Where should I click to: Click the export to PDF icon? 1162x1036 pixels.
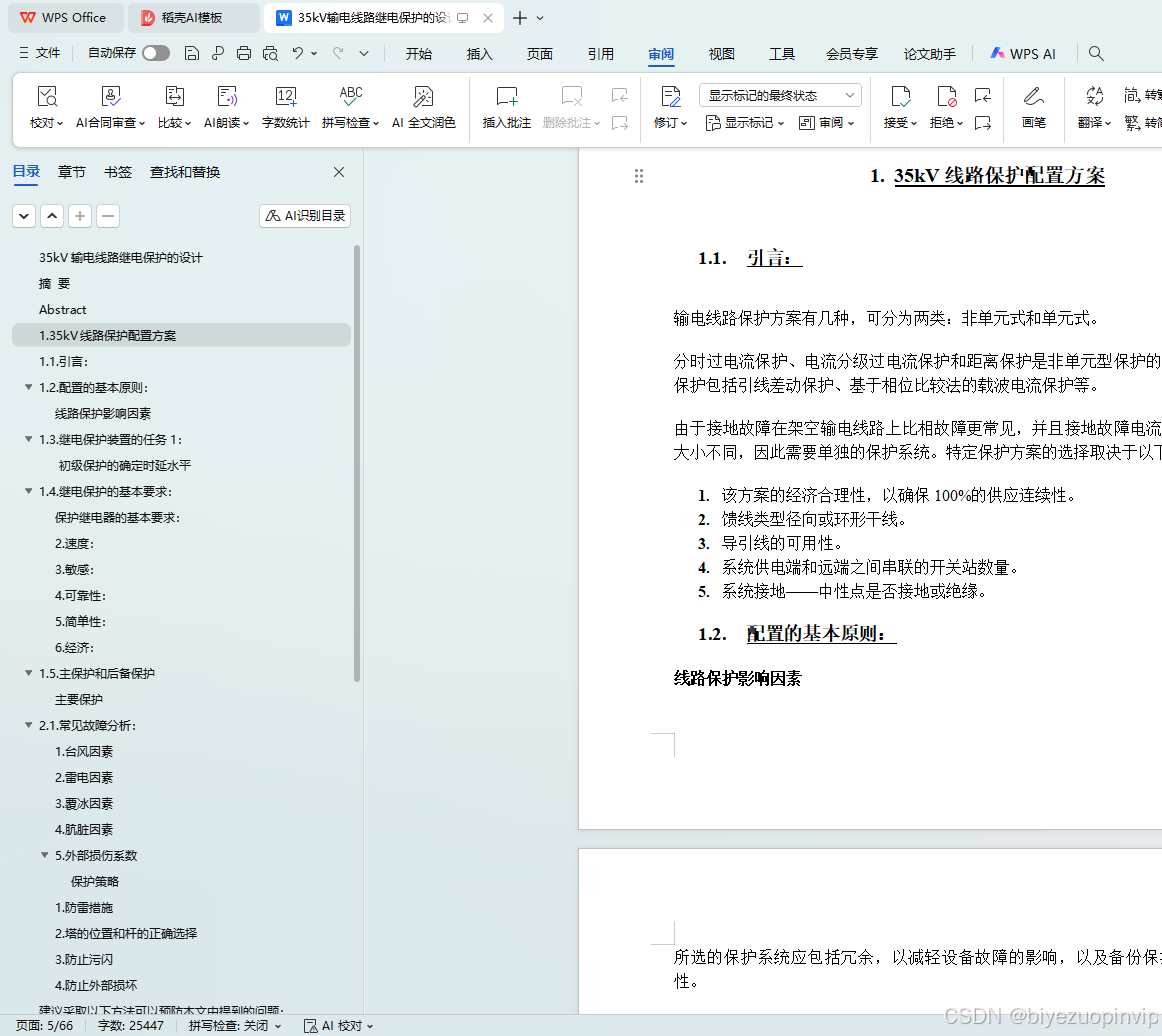click(218, 53)
